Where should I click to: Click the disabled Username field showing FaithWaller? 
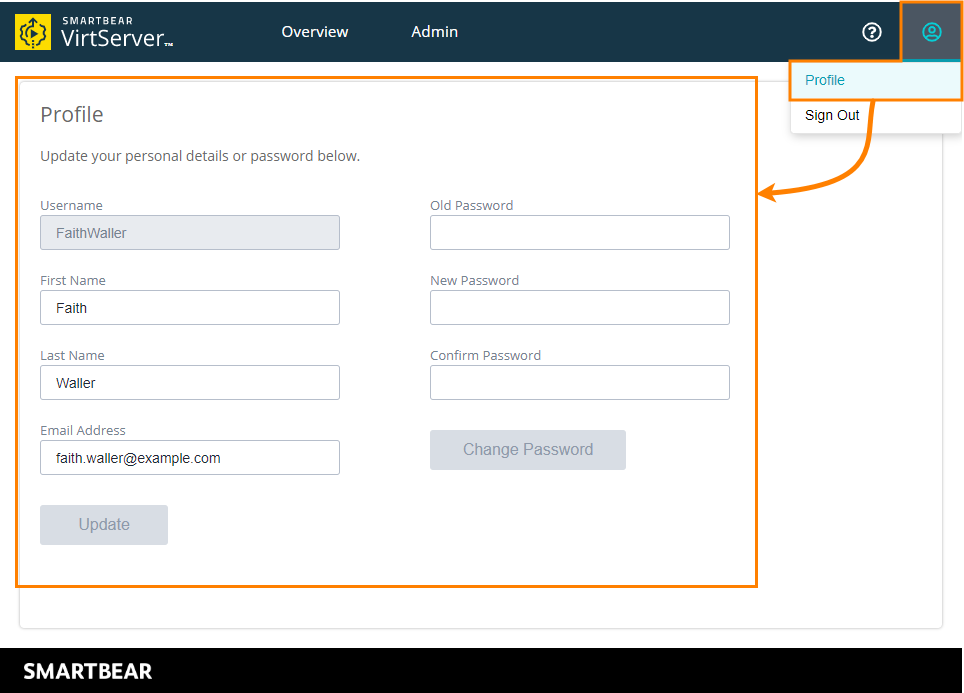click(189, 232)
